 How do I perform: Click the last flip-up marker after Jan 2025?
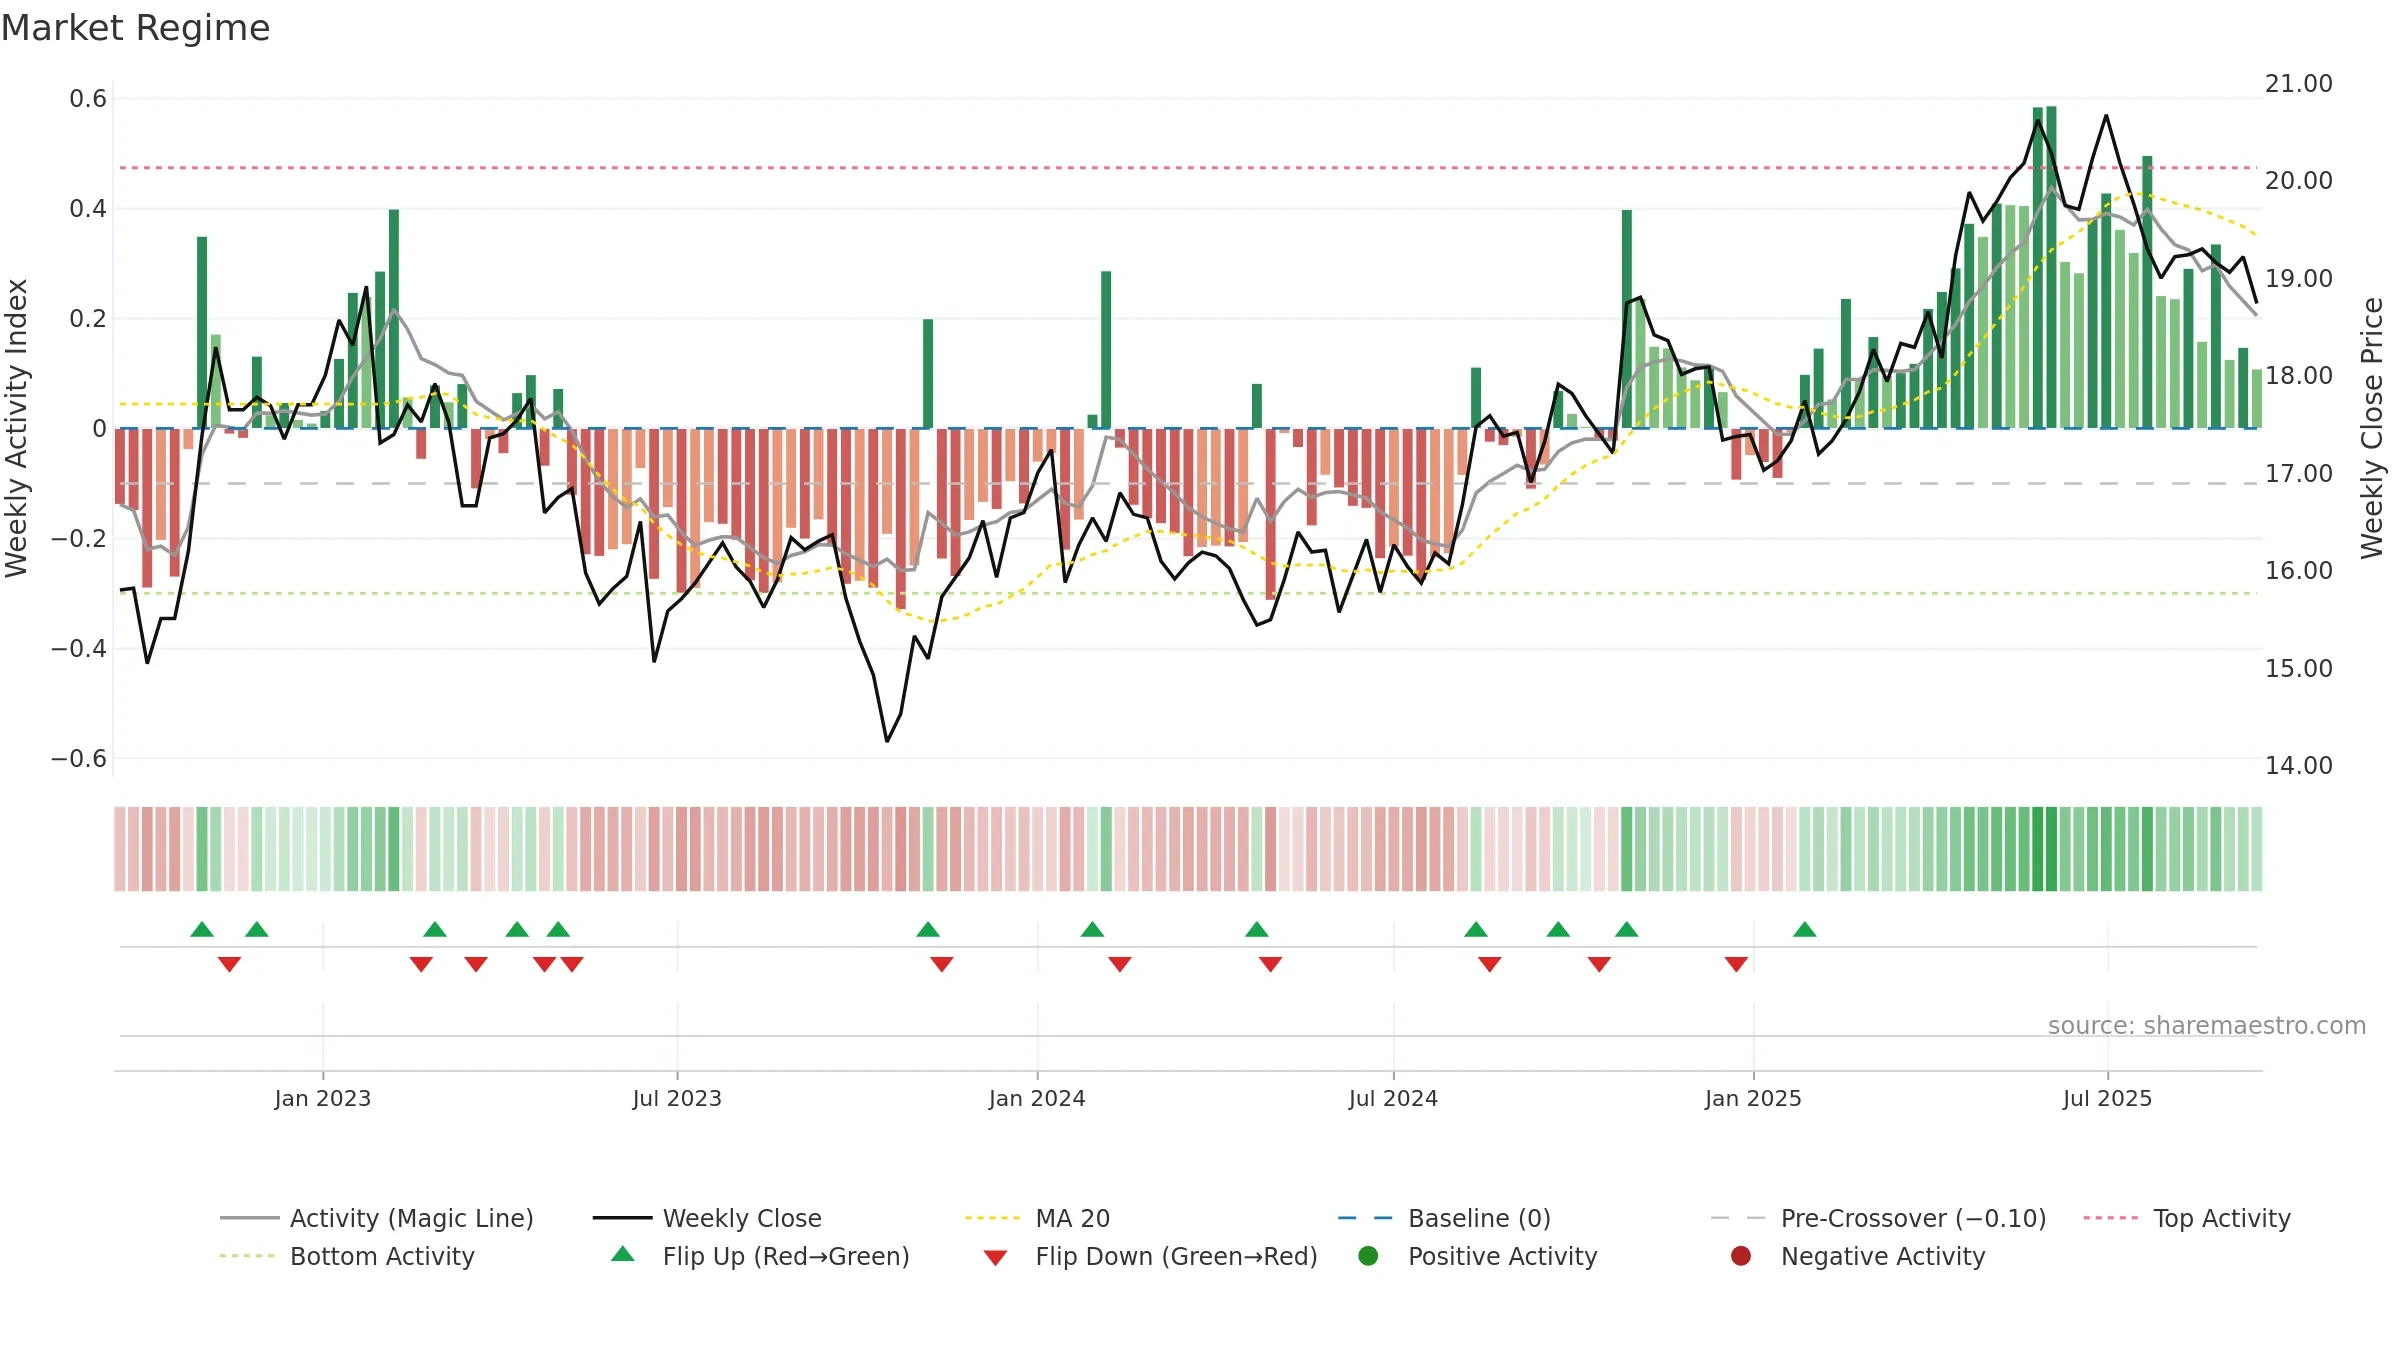point(1805,929)
